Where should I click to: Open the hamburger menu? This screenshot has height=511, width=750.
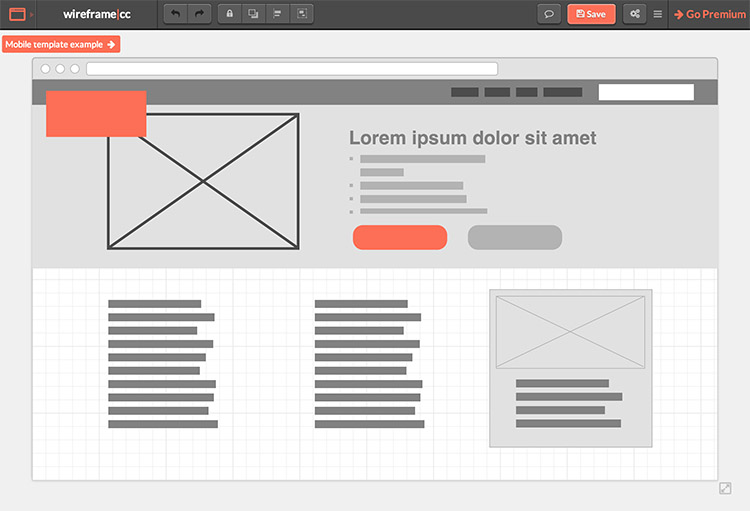[658, 14]
